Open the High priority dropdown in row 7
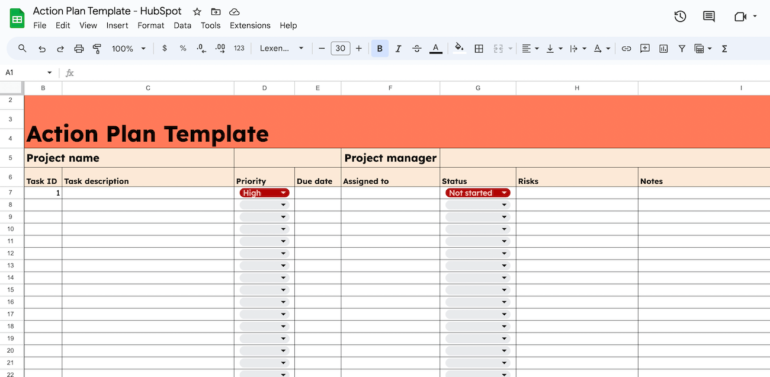 [x=265, y=193]
